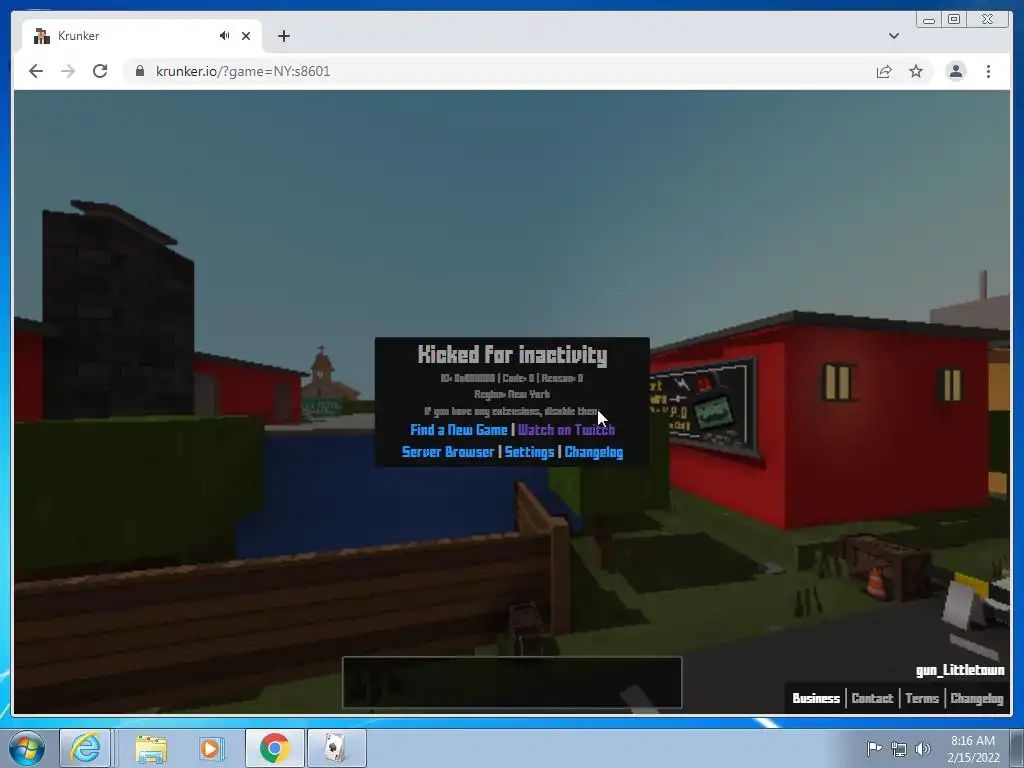Viewport: 1024px width, 768px height.
Task: Restore down the Chrome window
Action: coord(954,20)
